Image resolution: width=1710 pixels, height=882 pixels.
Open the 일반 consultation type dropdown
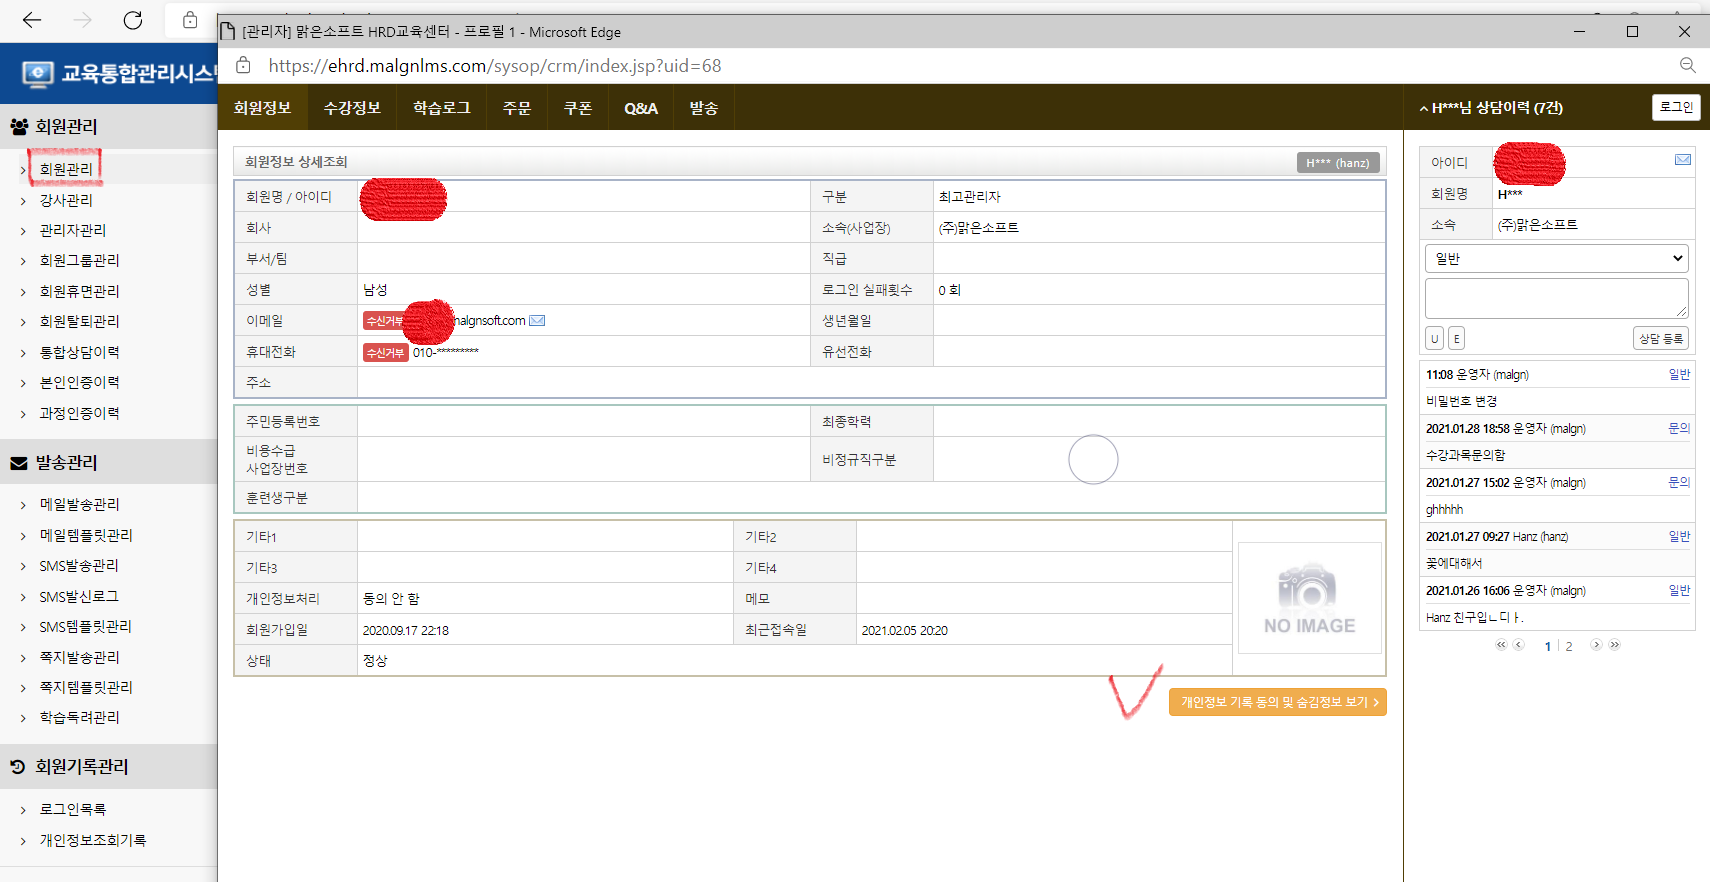pos(1557,259)
